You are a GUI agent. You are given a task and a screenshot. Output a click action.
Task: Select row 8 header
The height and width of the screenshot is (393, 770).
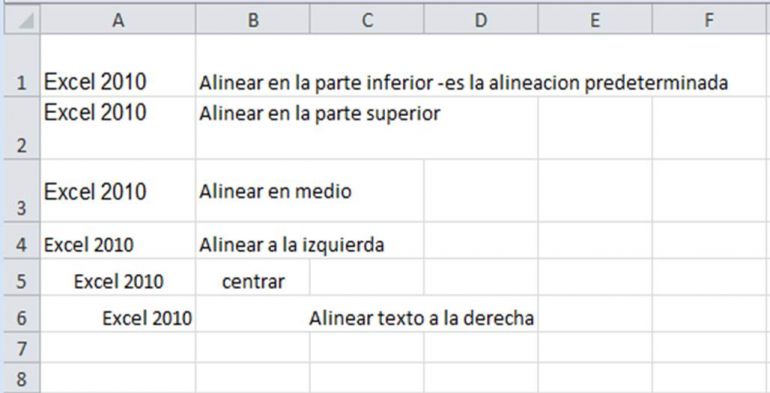pyautogui.click(x=22, y=378)
